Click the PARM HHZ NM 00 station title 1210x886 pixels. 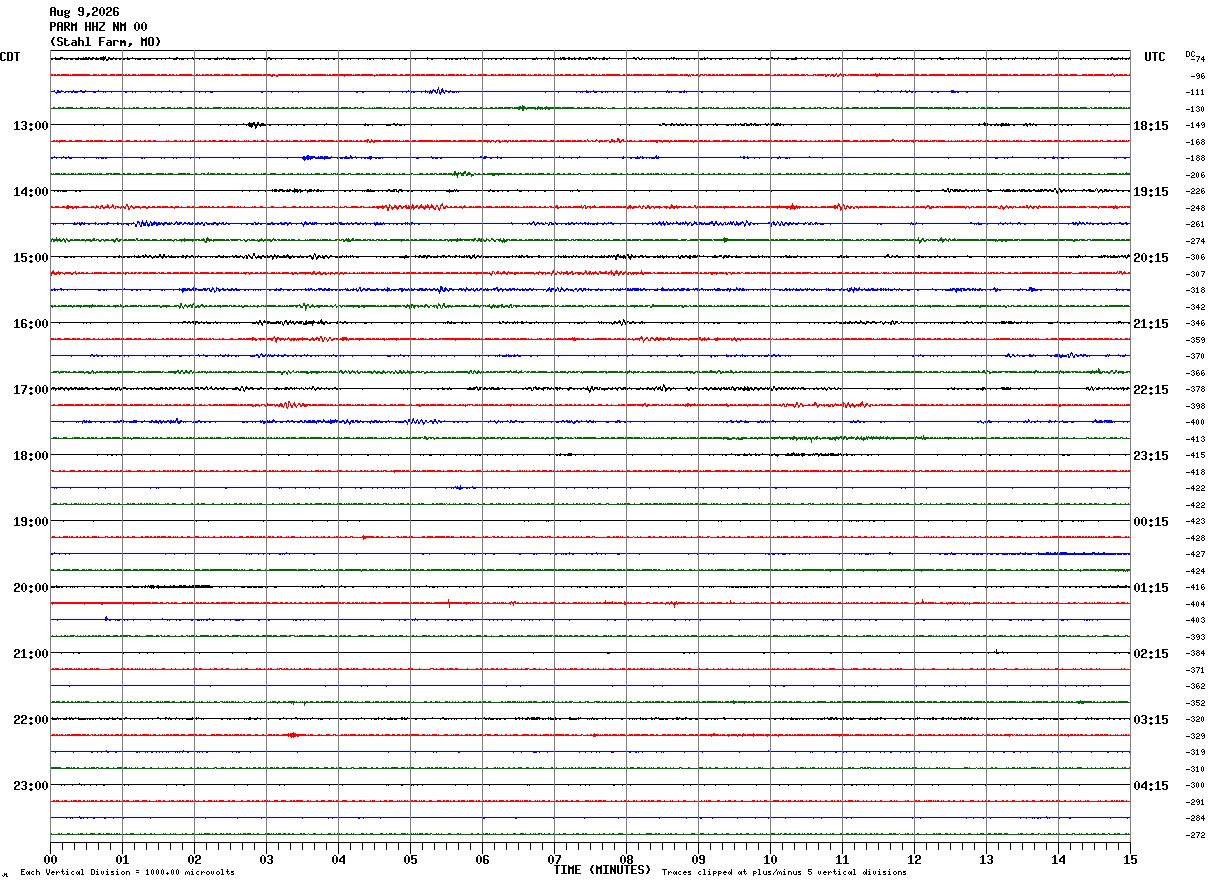(99, 27)
